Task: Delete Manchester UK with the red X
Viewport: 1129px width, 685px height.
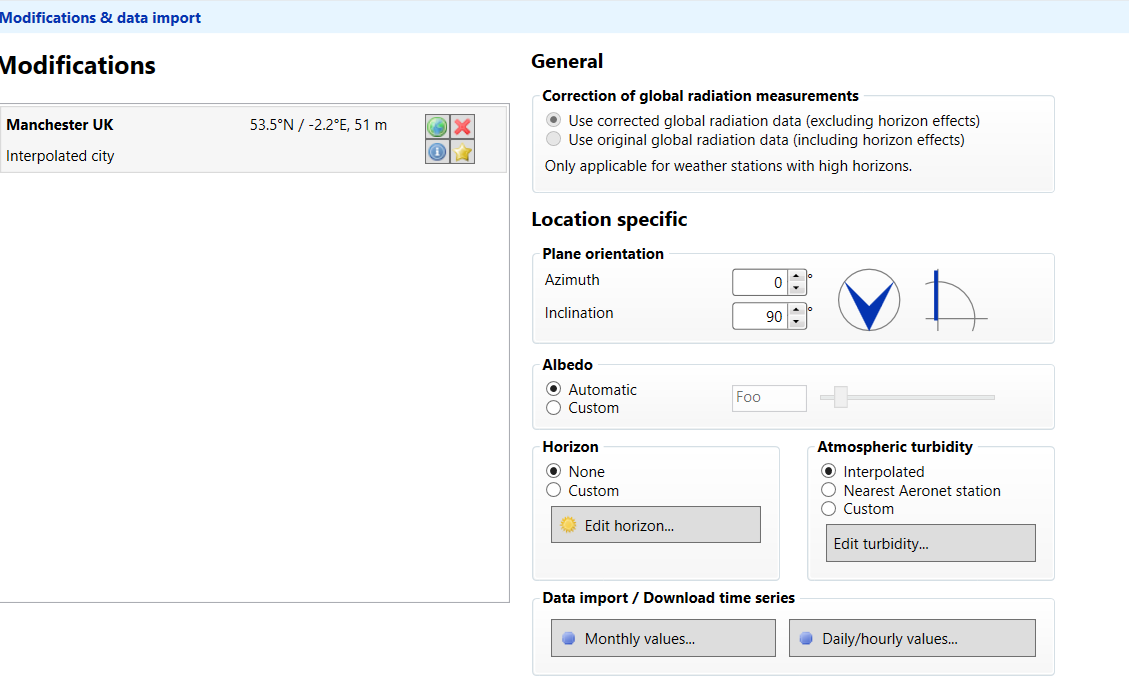Action: 462,127
